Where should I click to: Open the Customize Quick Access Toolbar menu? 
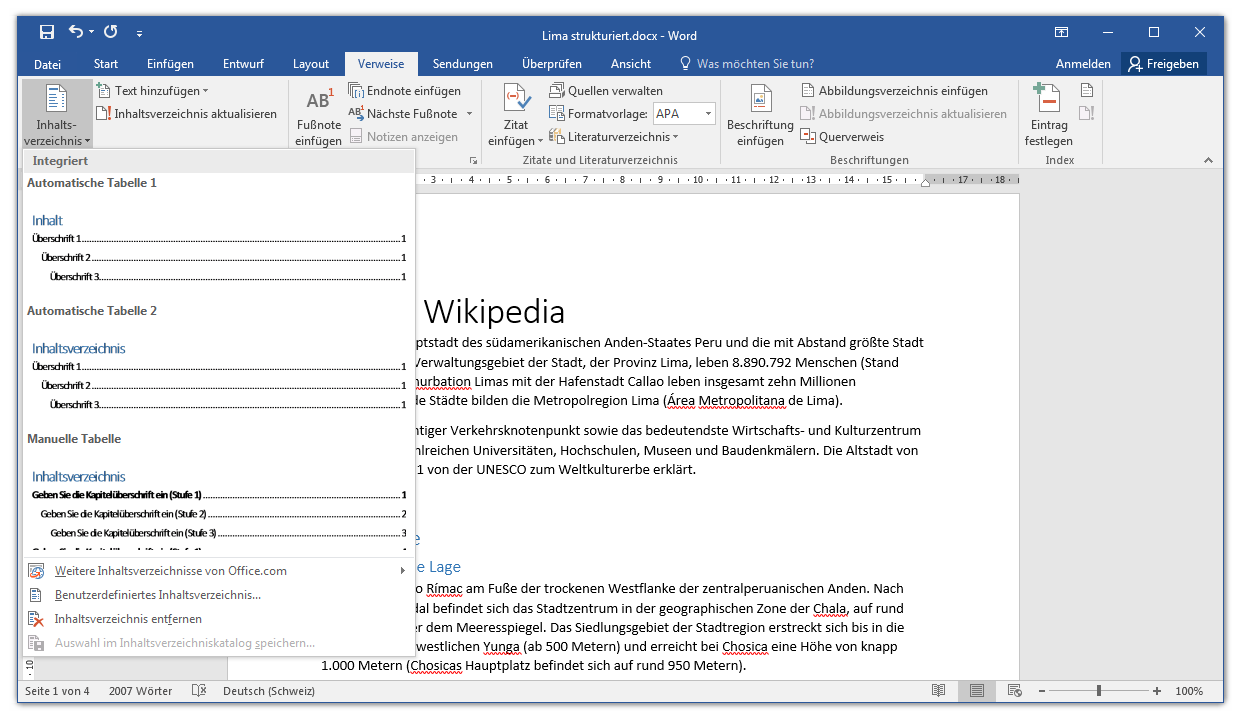point(139,34)
